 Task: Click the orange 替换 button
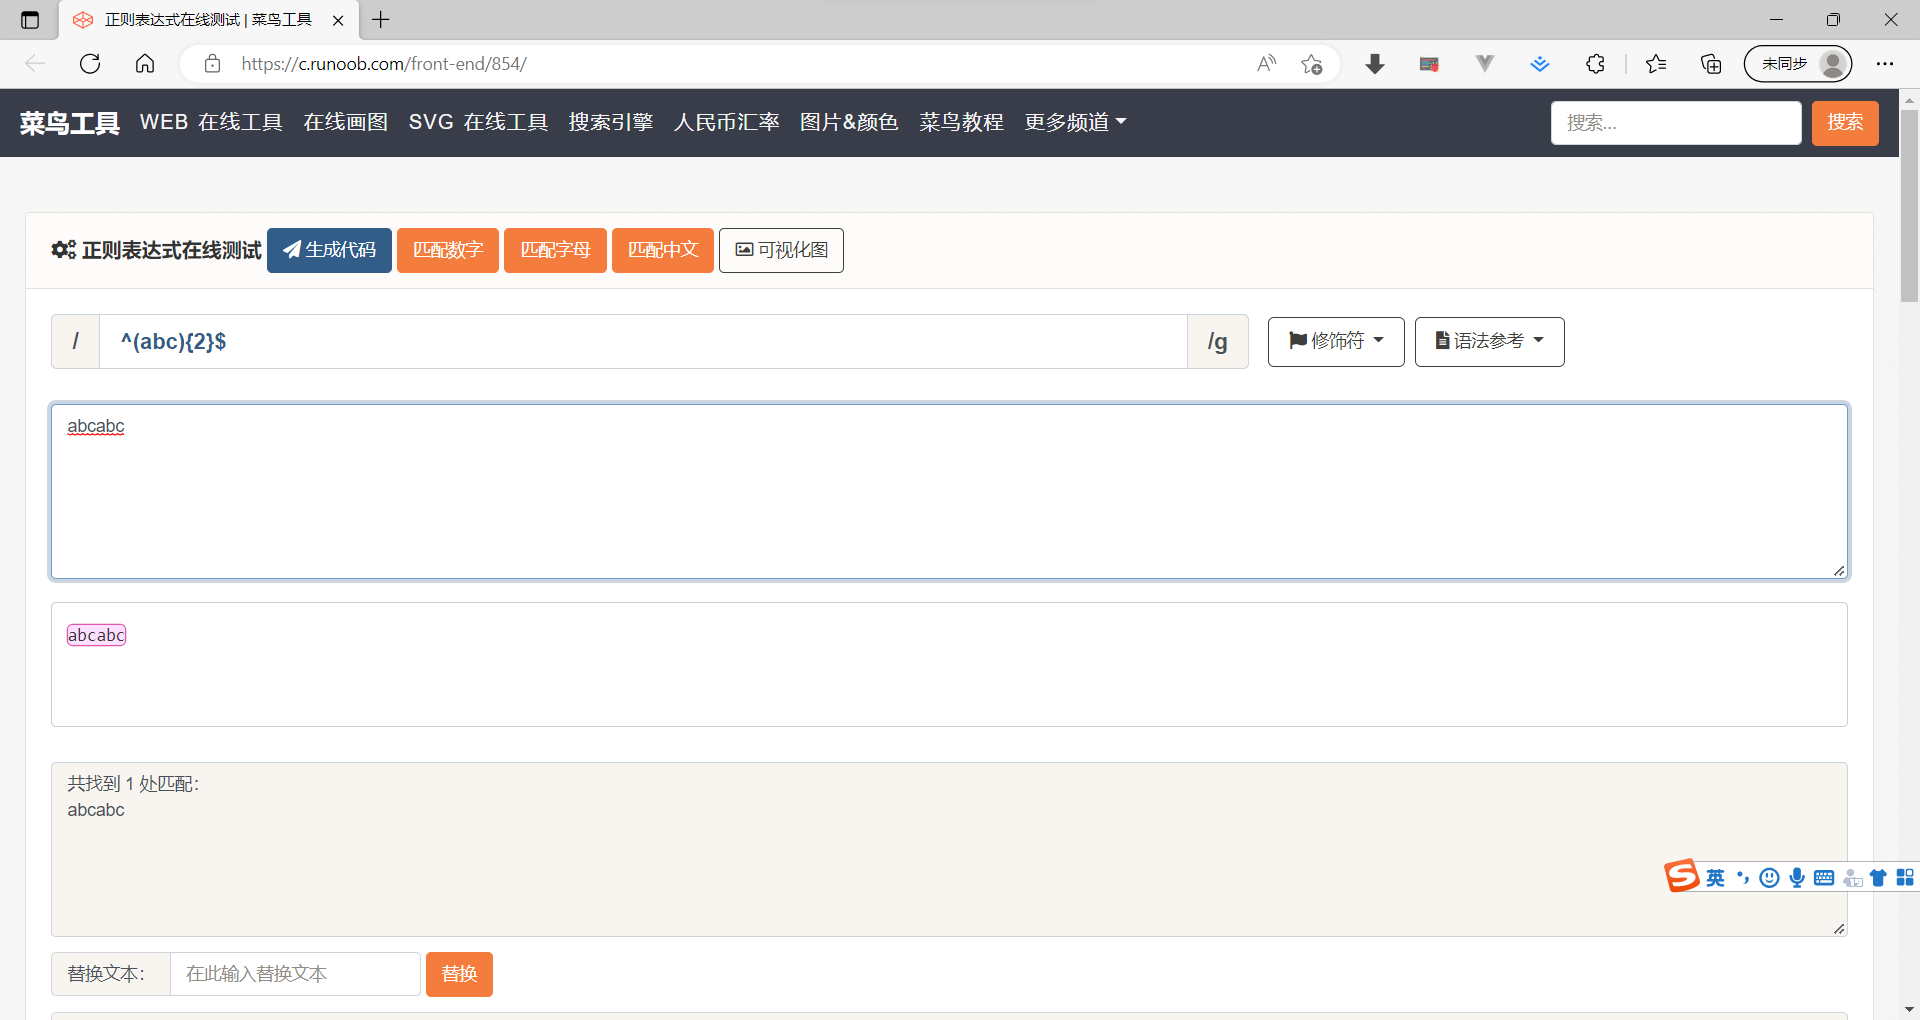tap(459, 974)
